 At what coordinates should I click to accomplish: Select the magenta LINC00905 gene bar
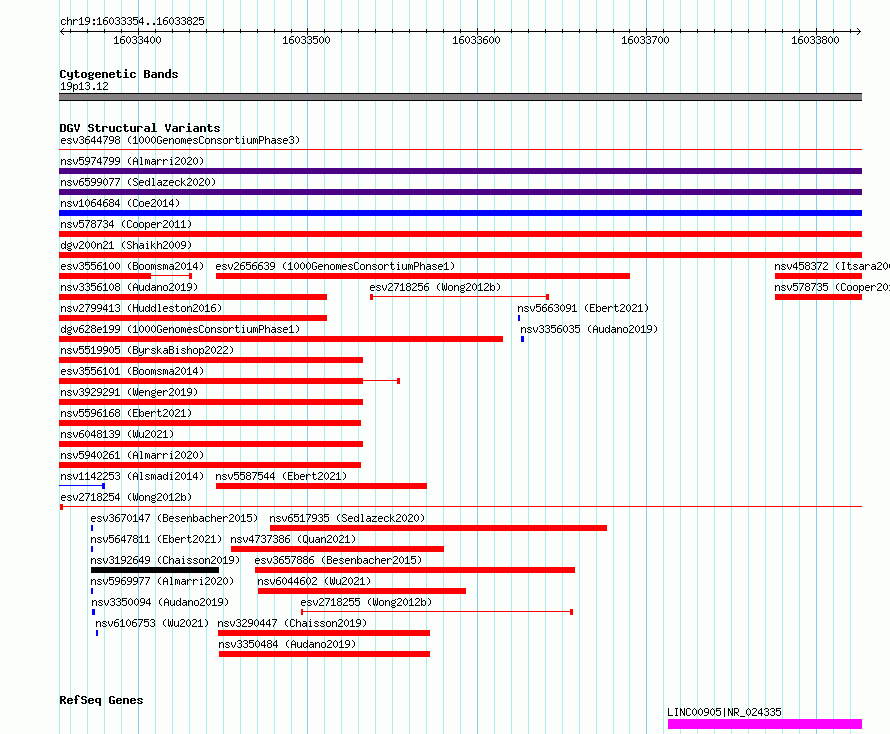[x=765, y=724]
